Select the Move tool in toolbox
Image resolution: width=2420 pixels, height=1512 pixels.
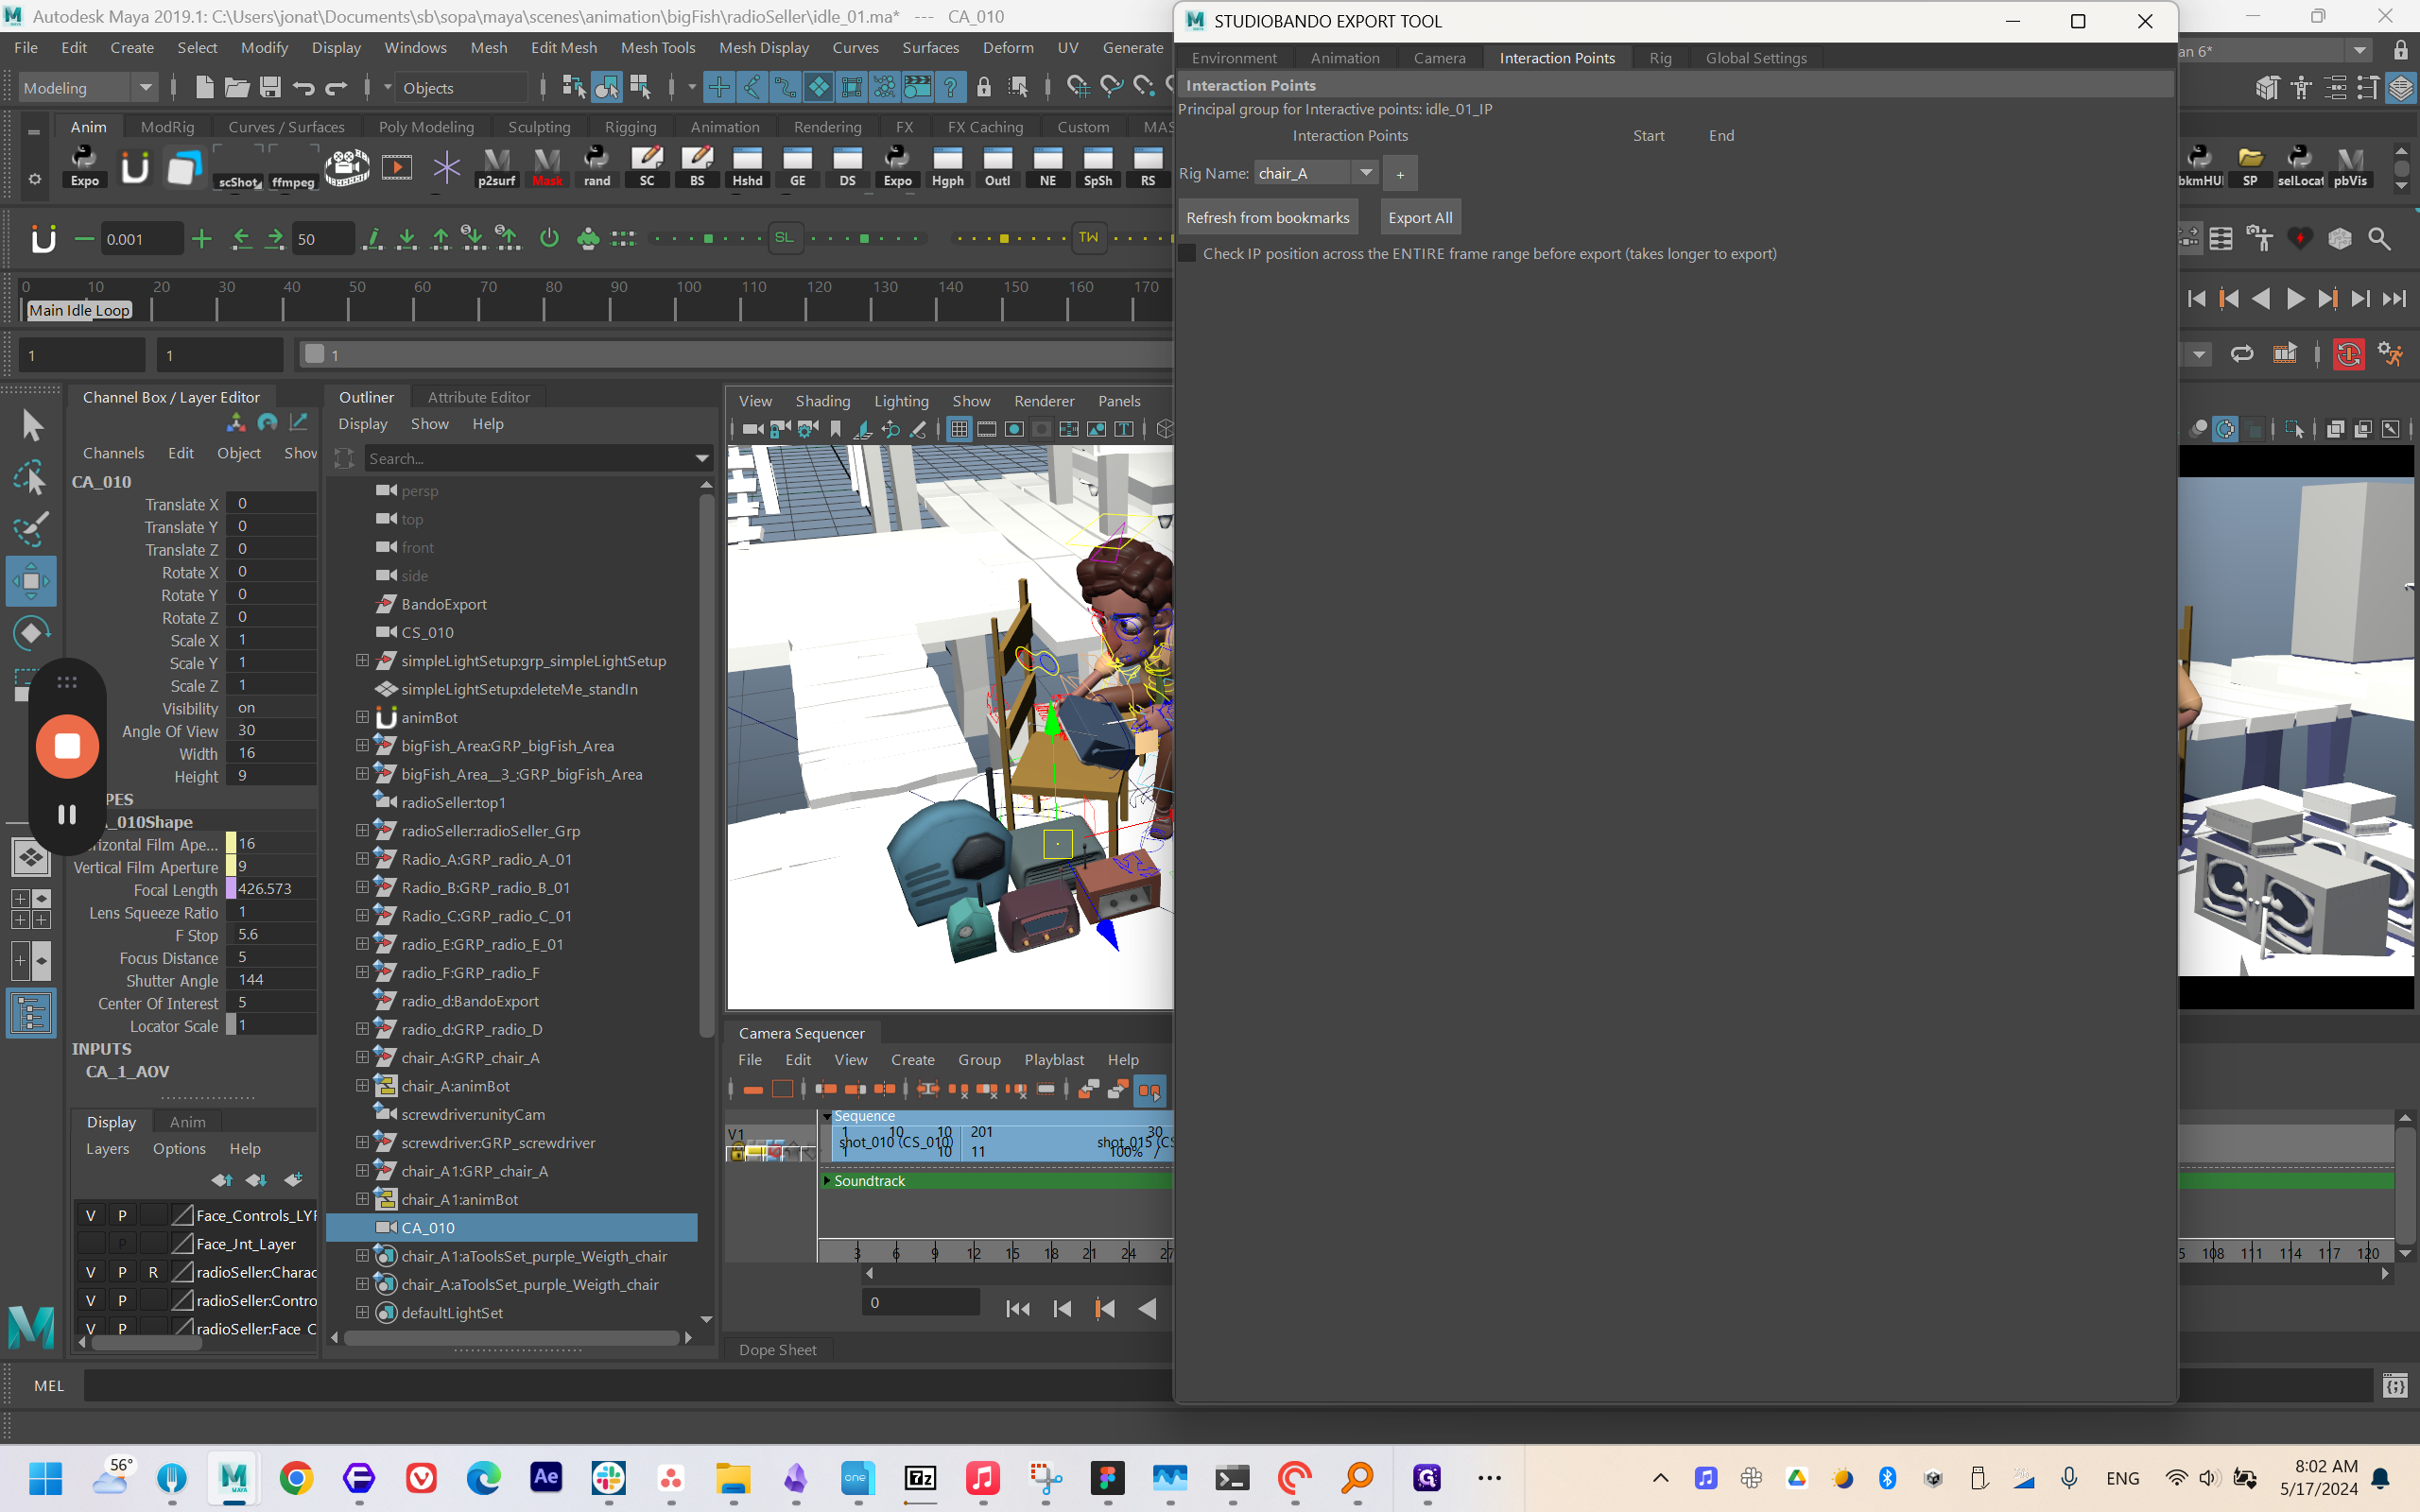[x=31, y=581]
